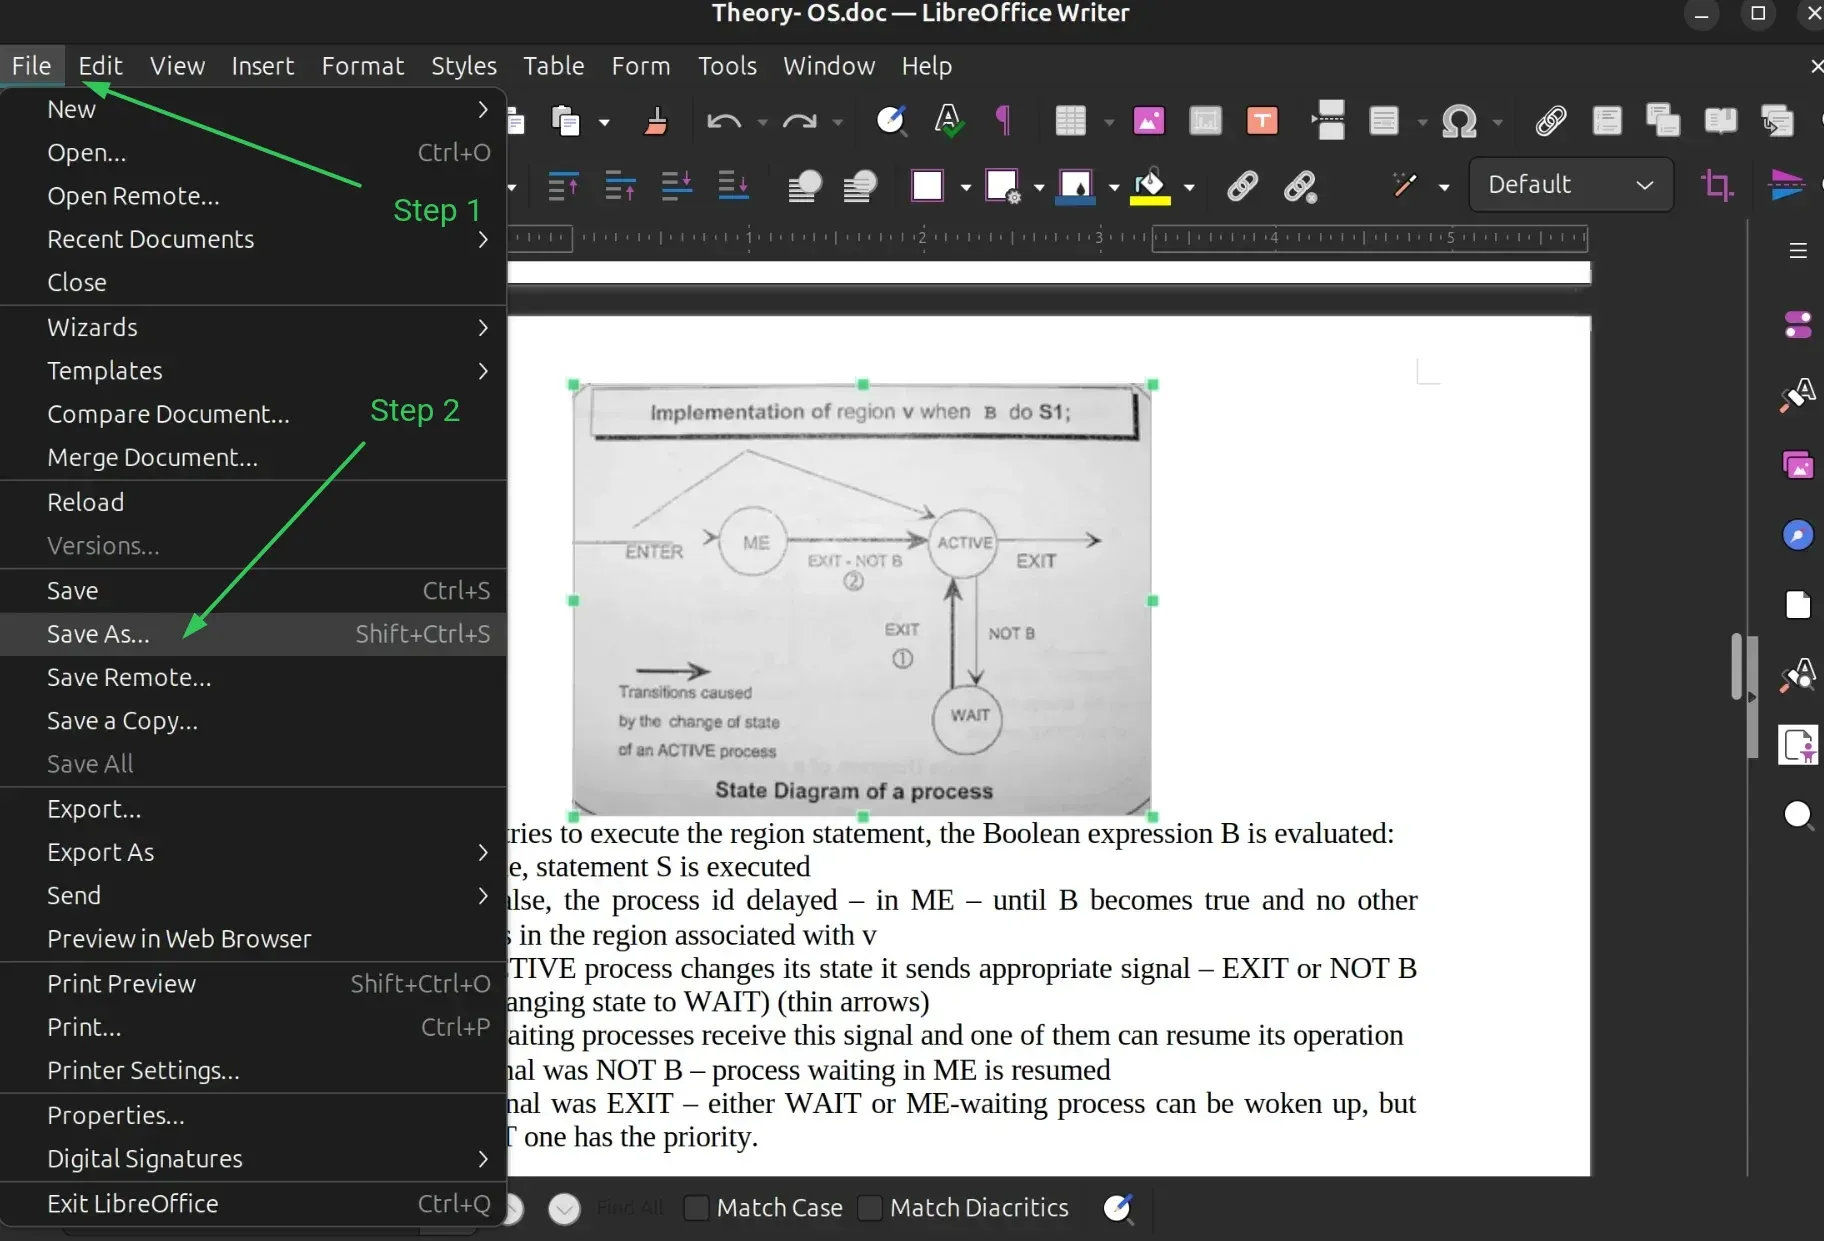The width and height of the screenshot is (1824, 1241).
Task: Open Find & Replace from the toolbar
Action: click(x=891, y=121)
